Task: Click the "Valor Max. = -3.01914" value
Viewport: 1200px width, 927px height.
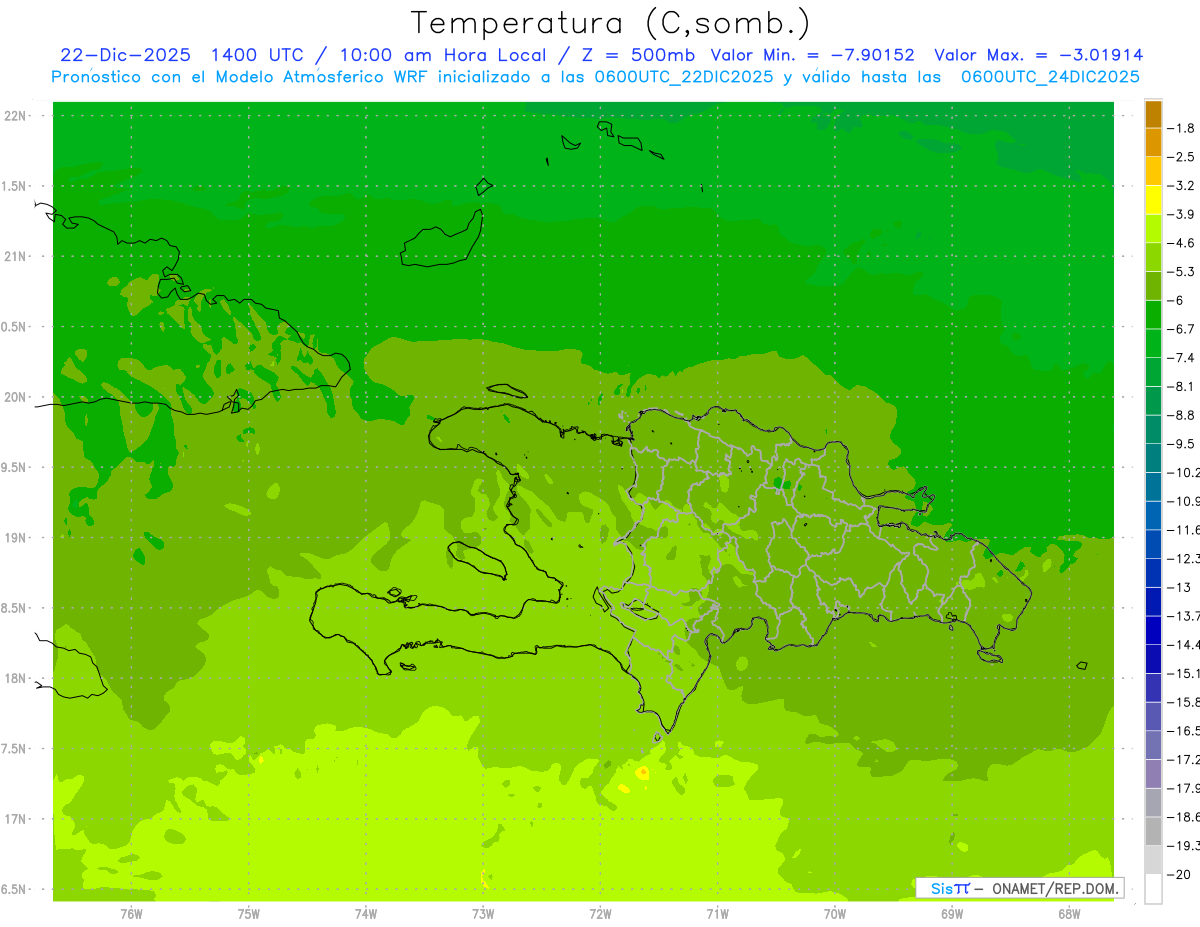Action: coord(1039,55)
